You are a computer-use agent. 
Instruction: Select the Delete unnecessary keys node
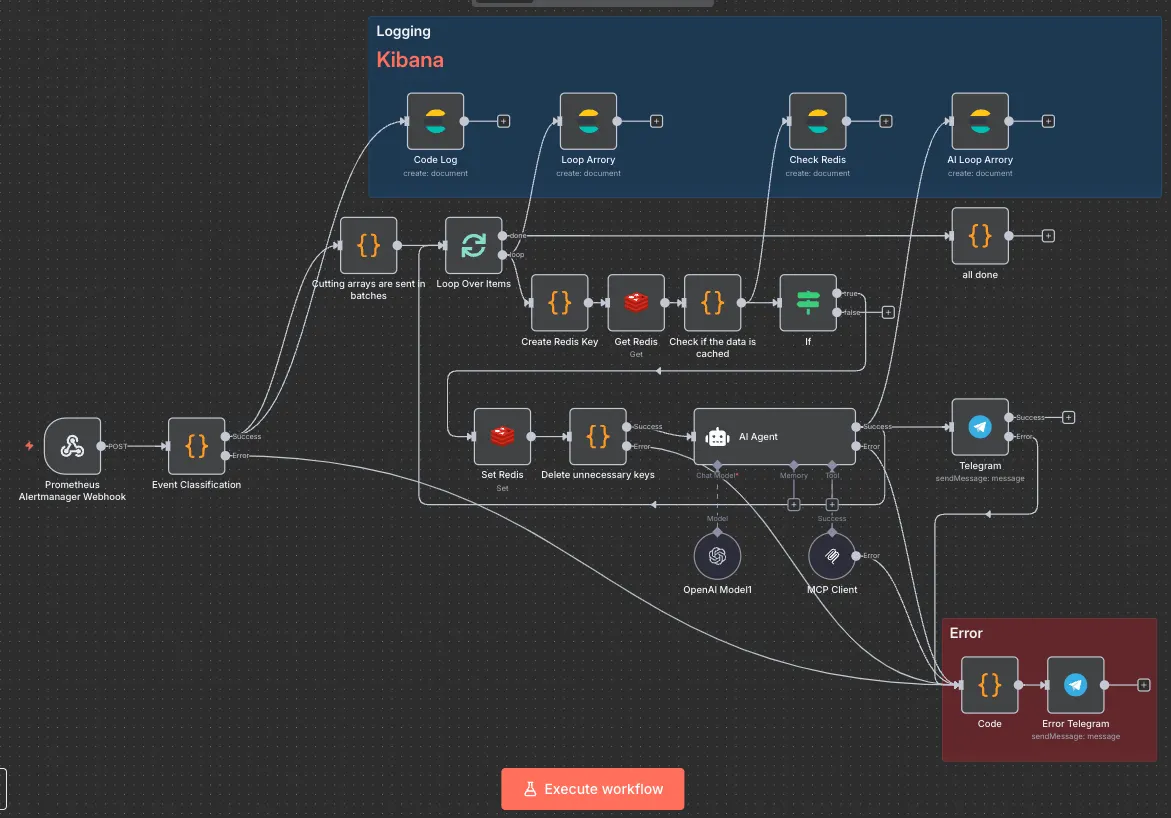[597, 436]
